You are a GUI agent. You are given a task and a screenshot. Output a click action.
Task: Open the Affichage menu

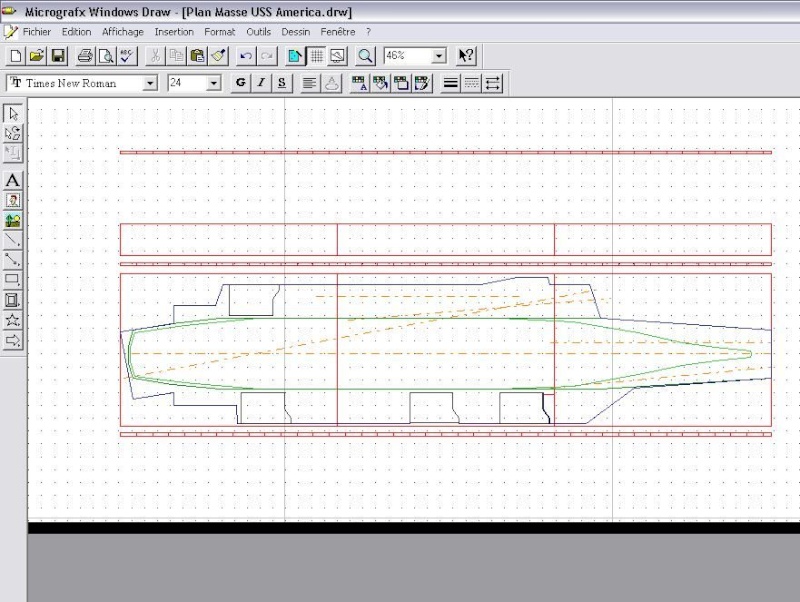(122, 32)
